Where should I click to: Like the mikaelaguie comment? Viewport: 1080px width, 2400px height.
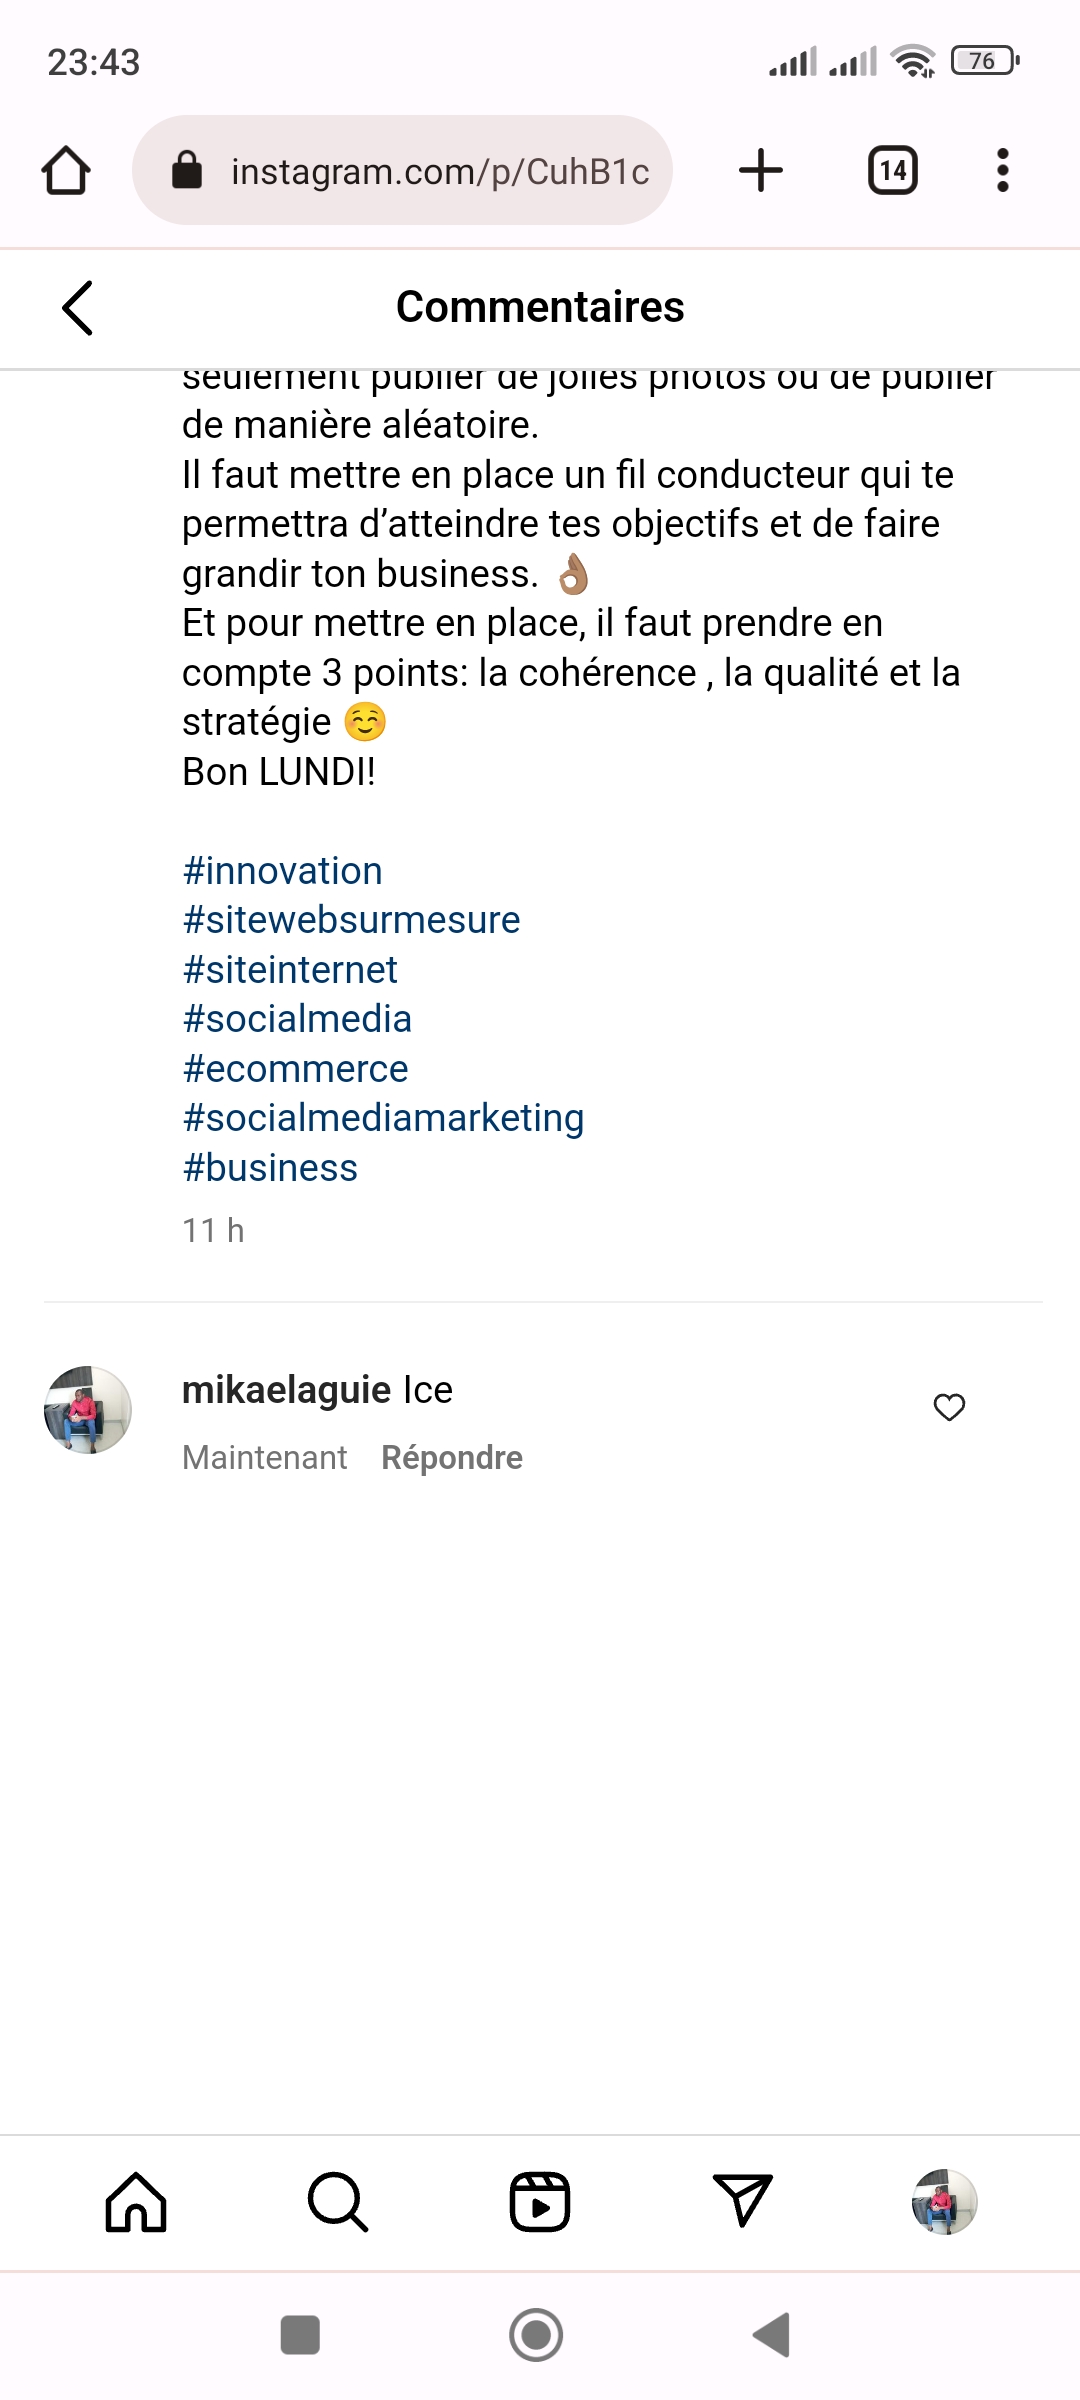tap(949, 1407)
